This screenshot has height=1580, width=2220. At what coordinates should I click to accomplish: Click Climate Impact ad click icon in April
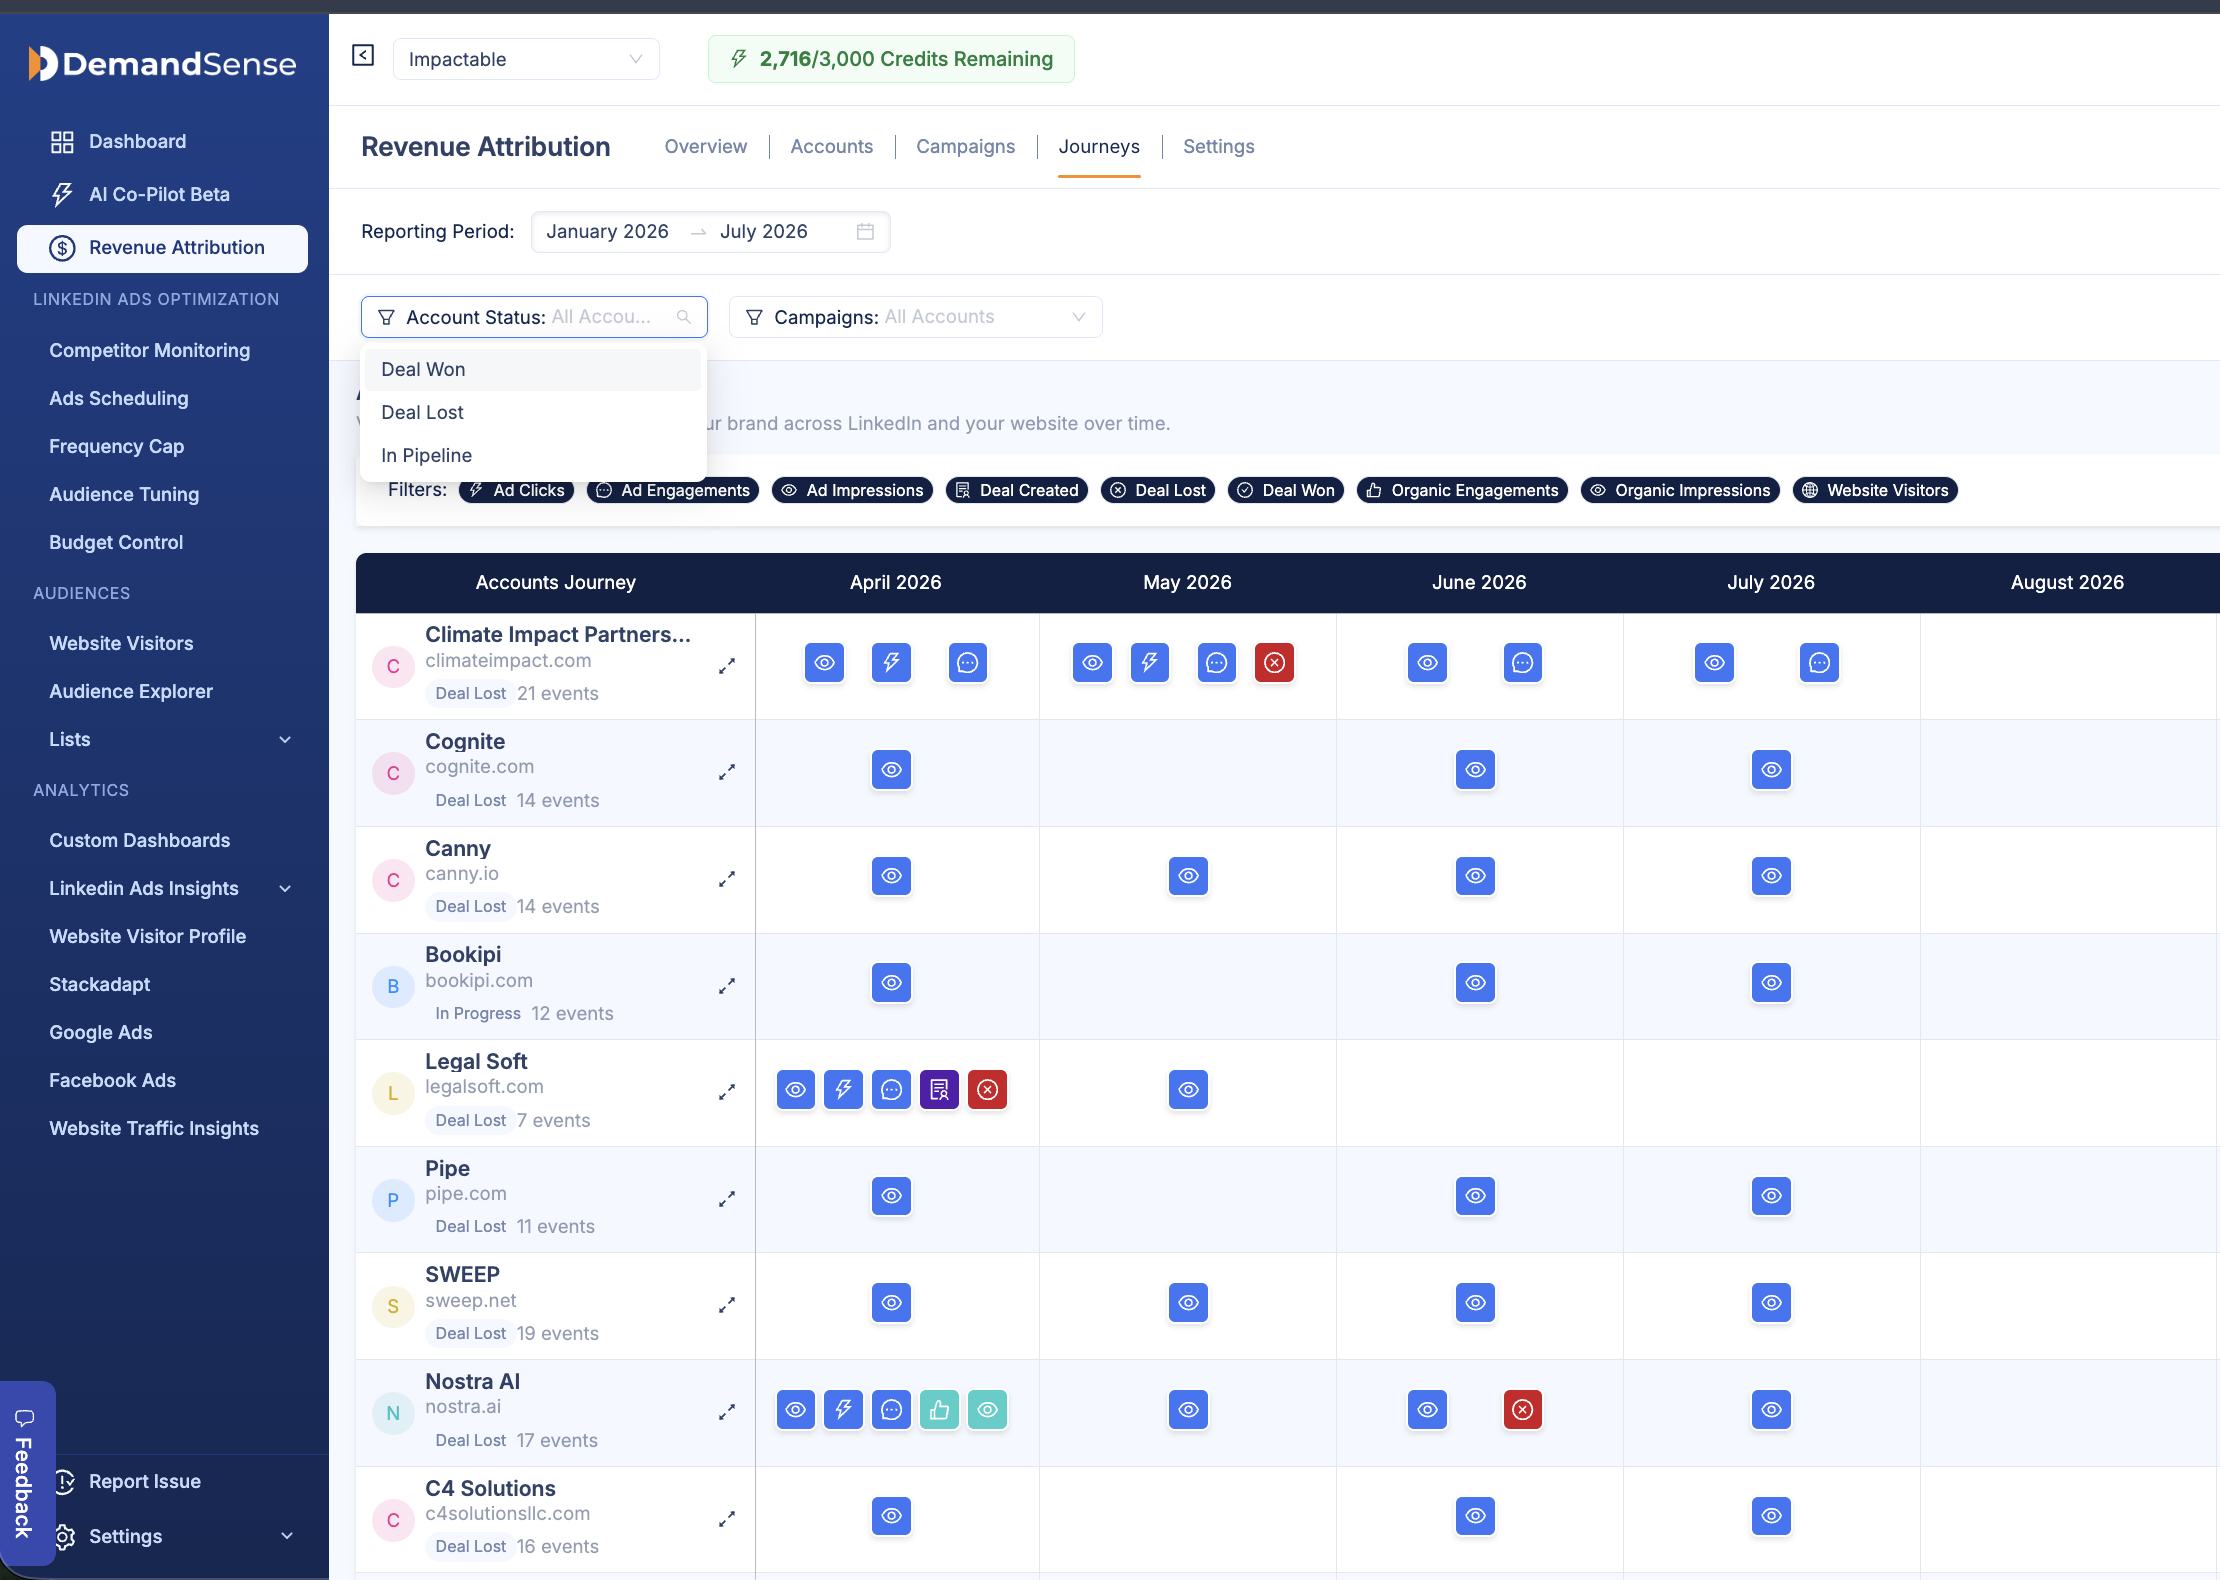(891, 663)
